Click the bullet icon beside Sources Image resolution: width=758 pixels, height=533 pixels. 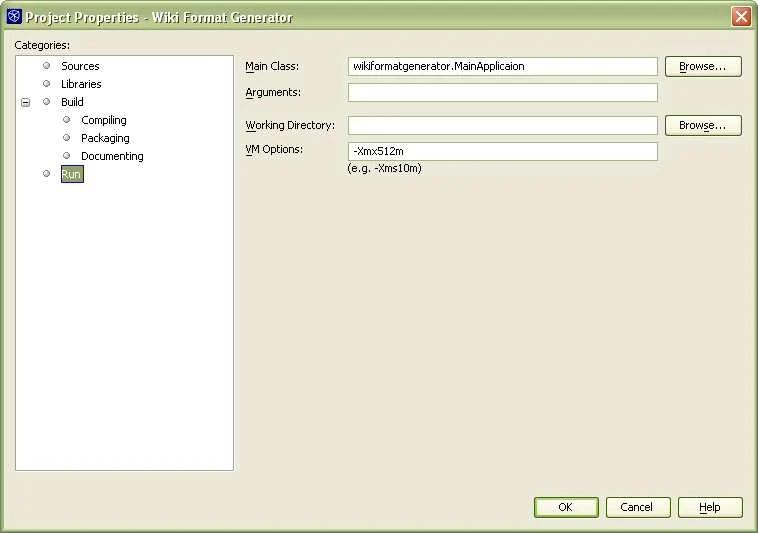click(46, 65)
